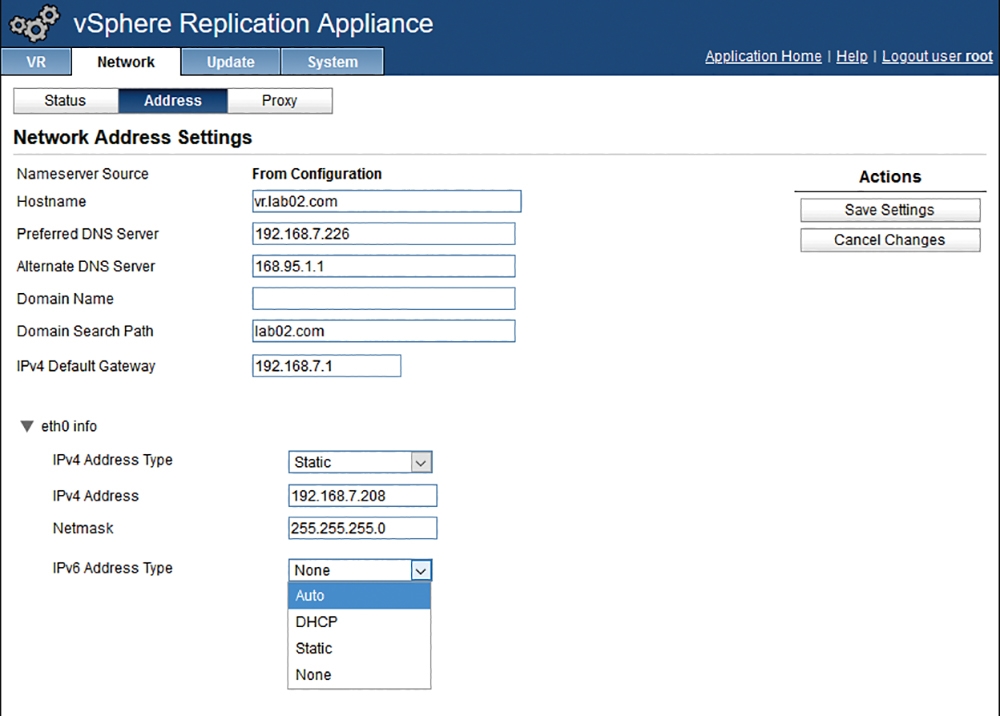The width and height of the screenshot is (1000, 716).
Task: Focus the Hostname input field
Action: [x=386, y=201]
